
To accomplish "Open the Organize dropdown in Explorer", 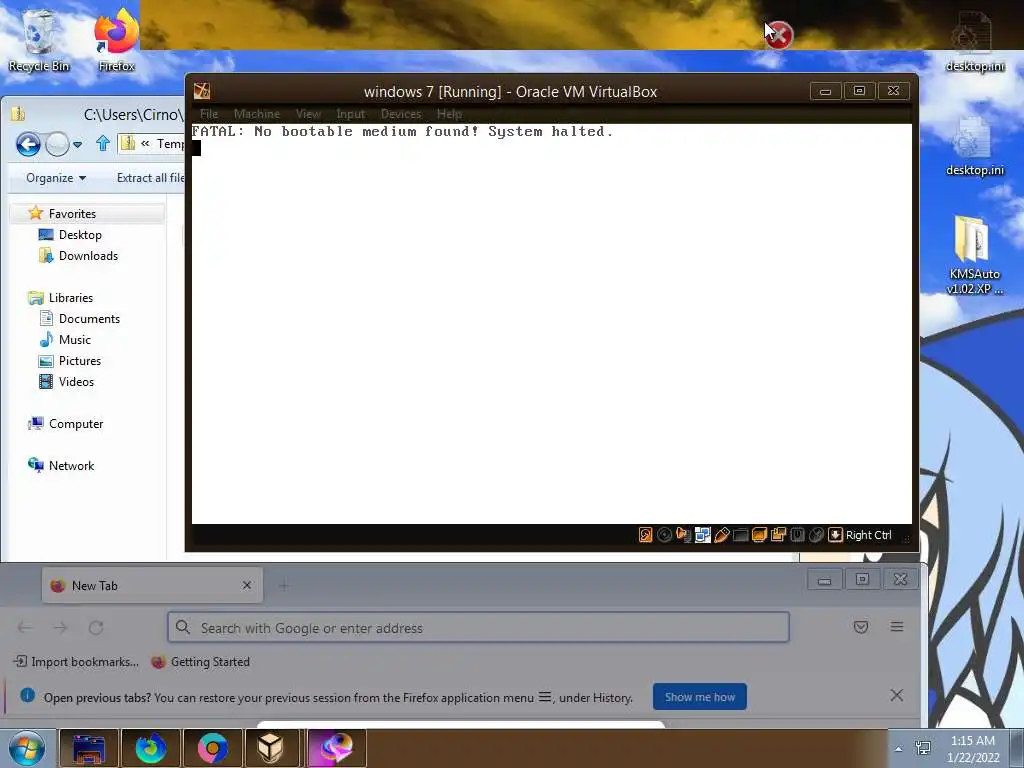I will 56,178.
